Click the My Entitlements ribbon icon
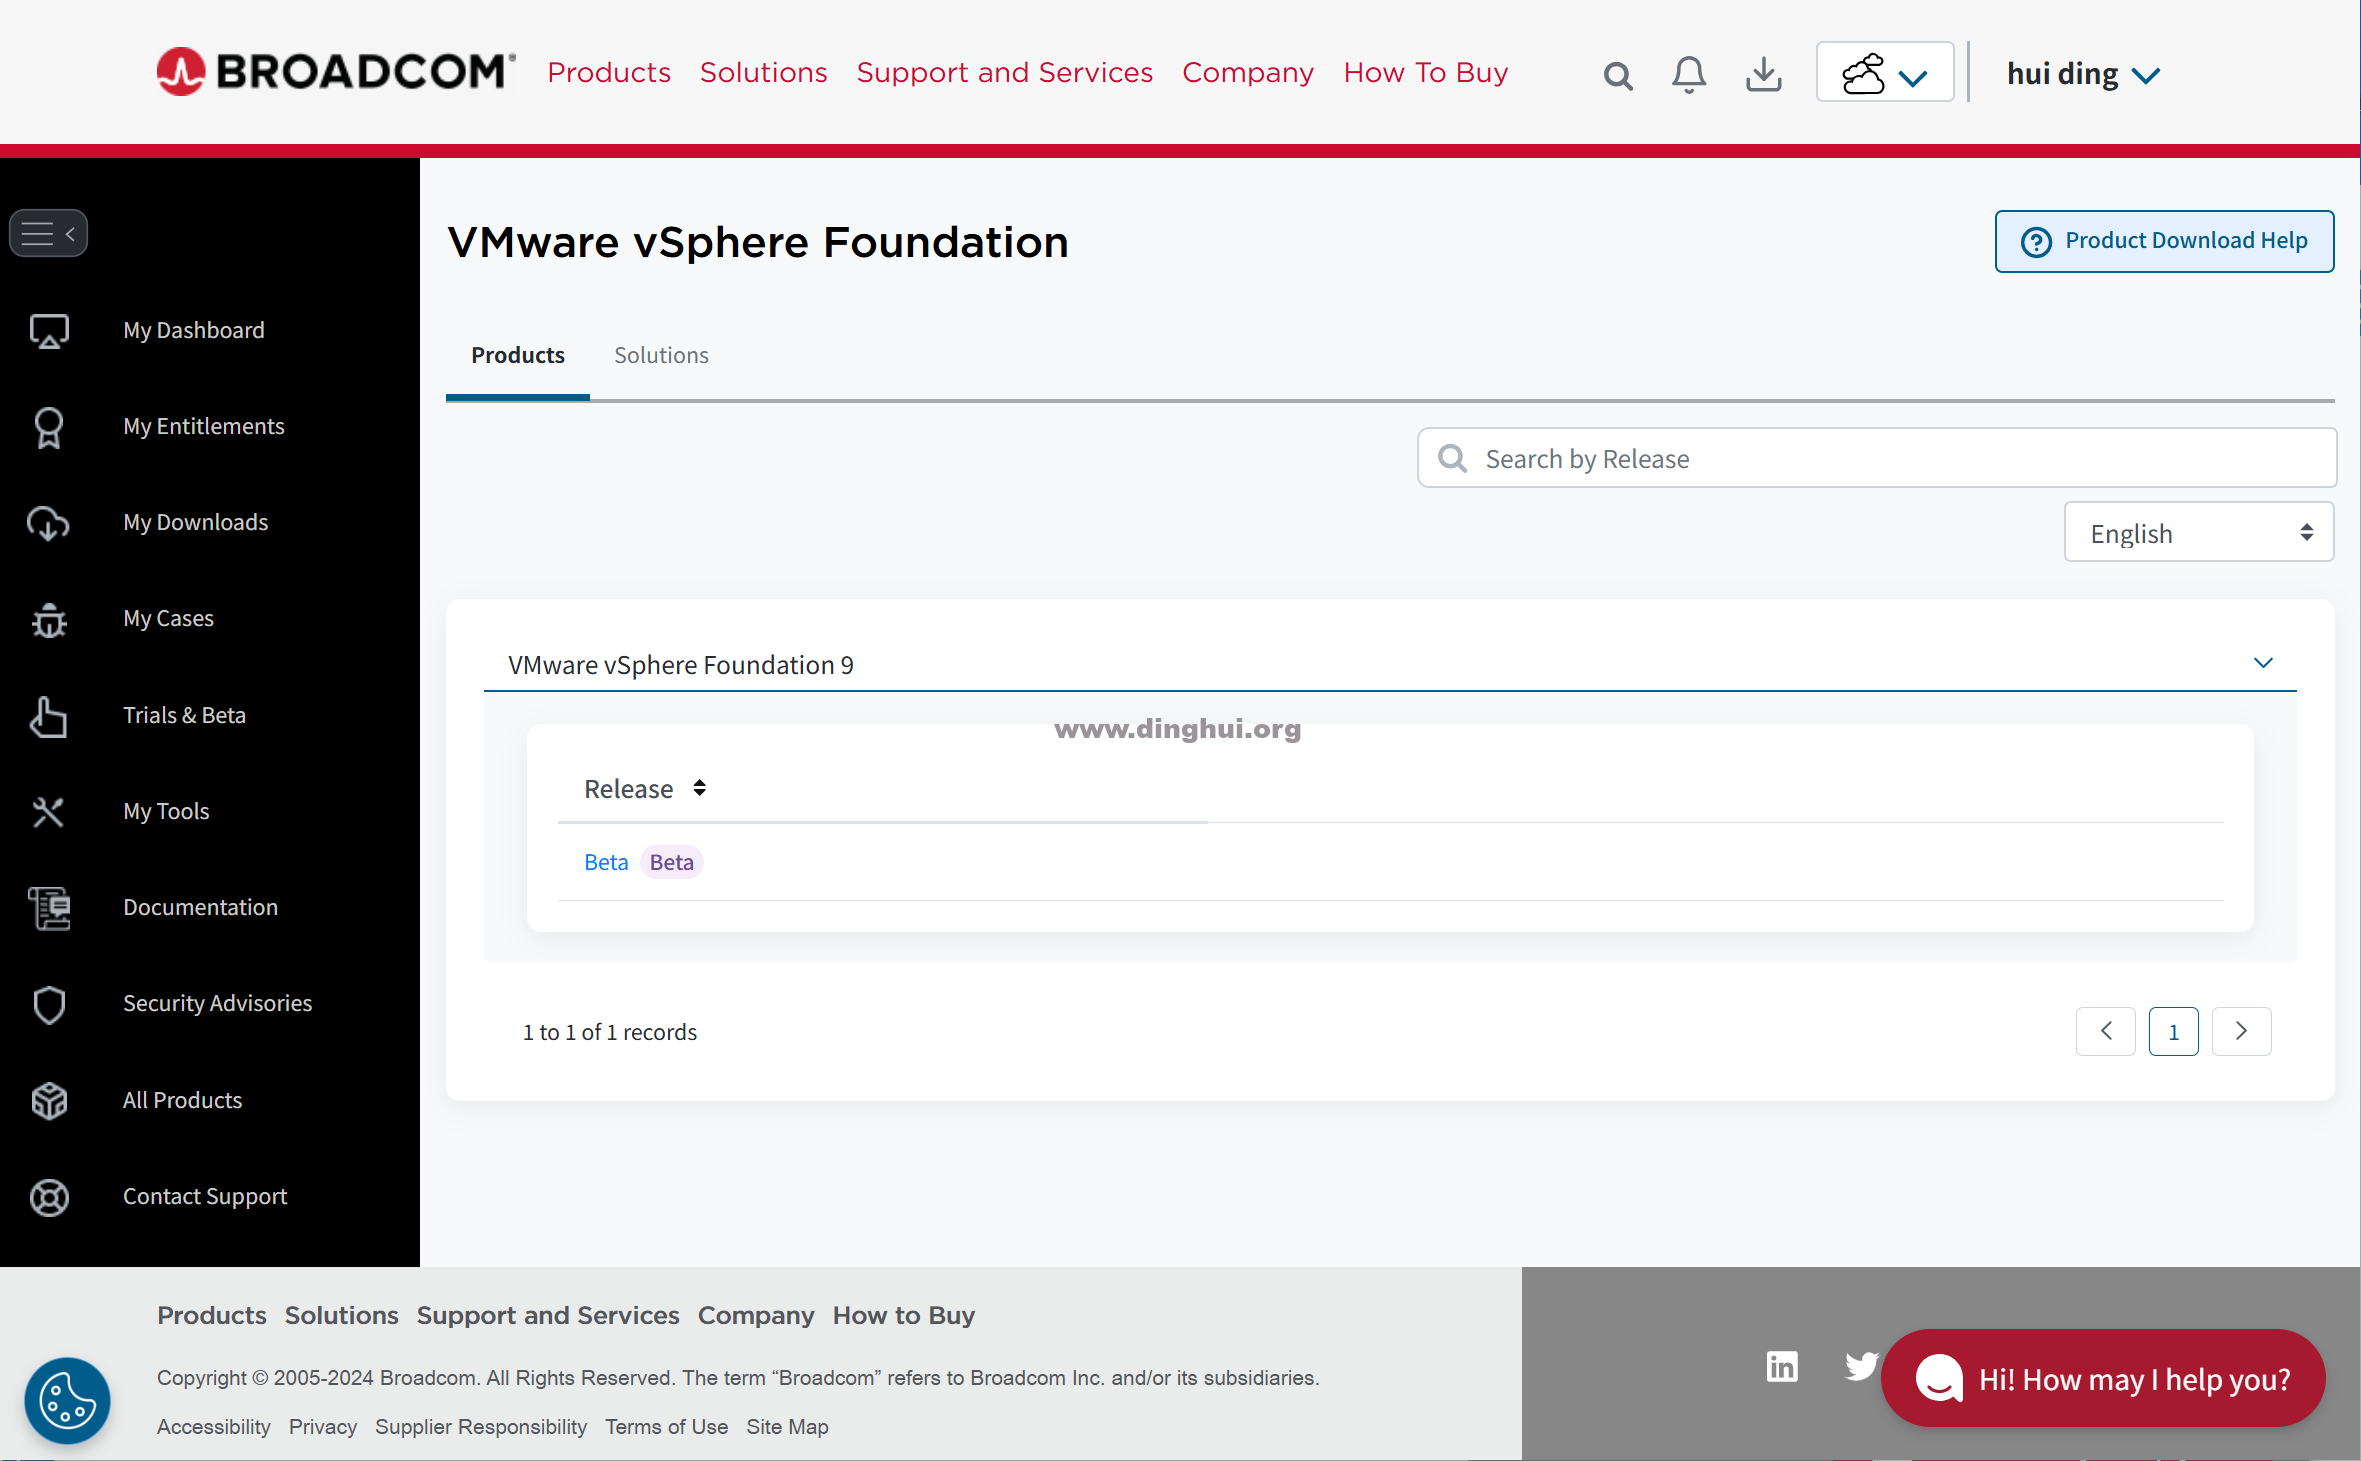Image resolution: width=2361 pixels, height=1461 pixels. point(49,427)
